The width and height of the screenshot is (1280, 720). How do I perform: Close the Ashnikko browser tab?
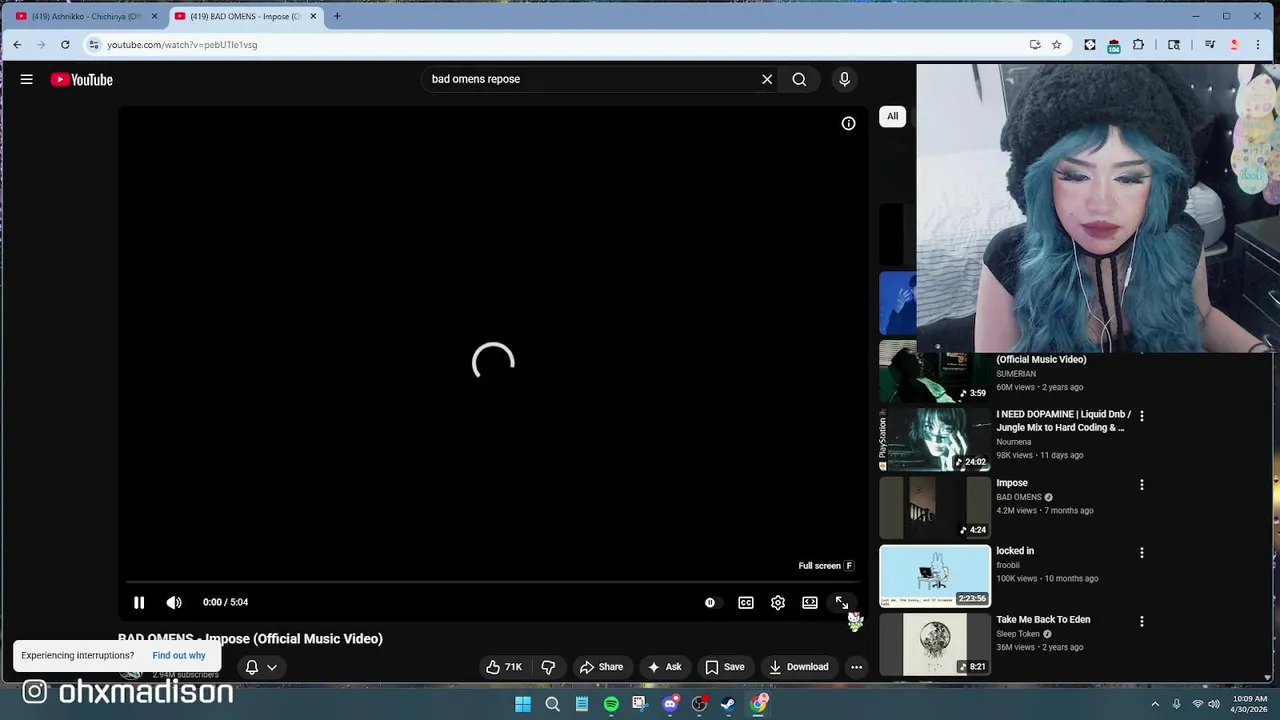(154, 16)
